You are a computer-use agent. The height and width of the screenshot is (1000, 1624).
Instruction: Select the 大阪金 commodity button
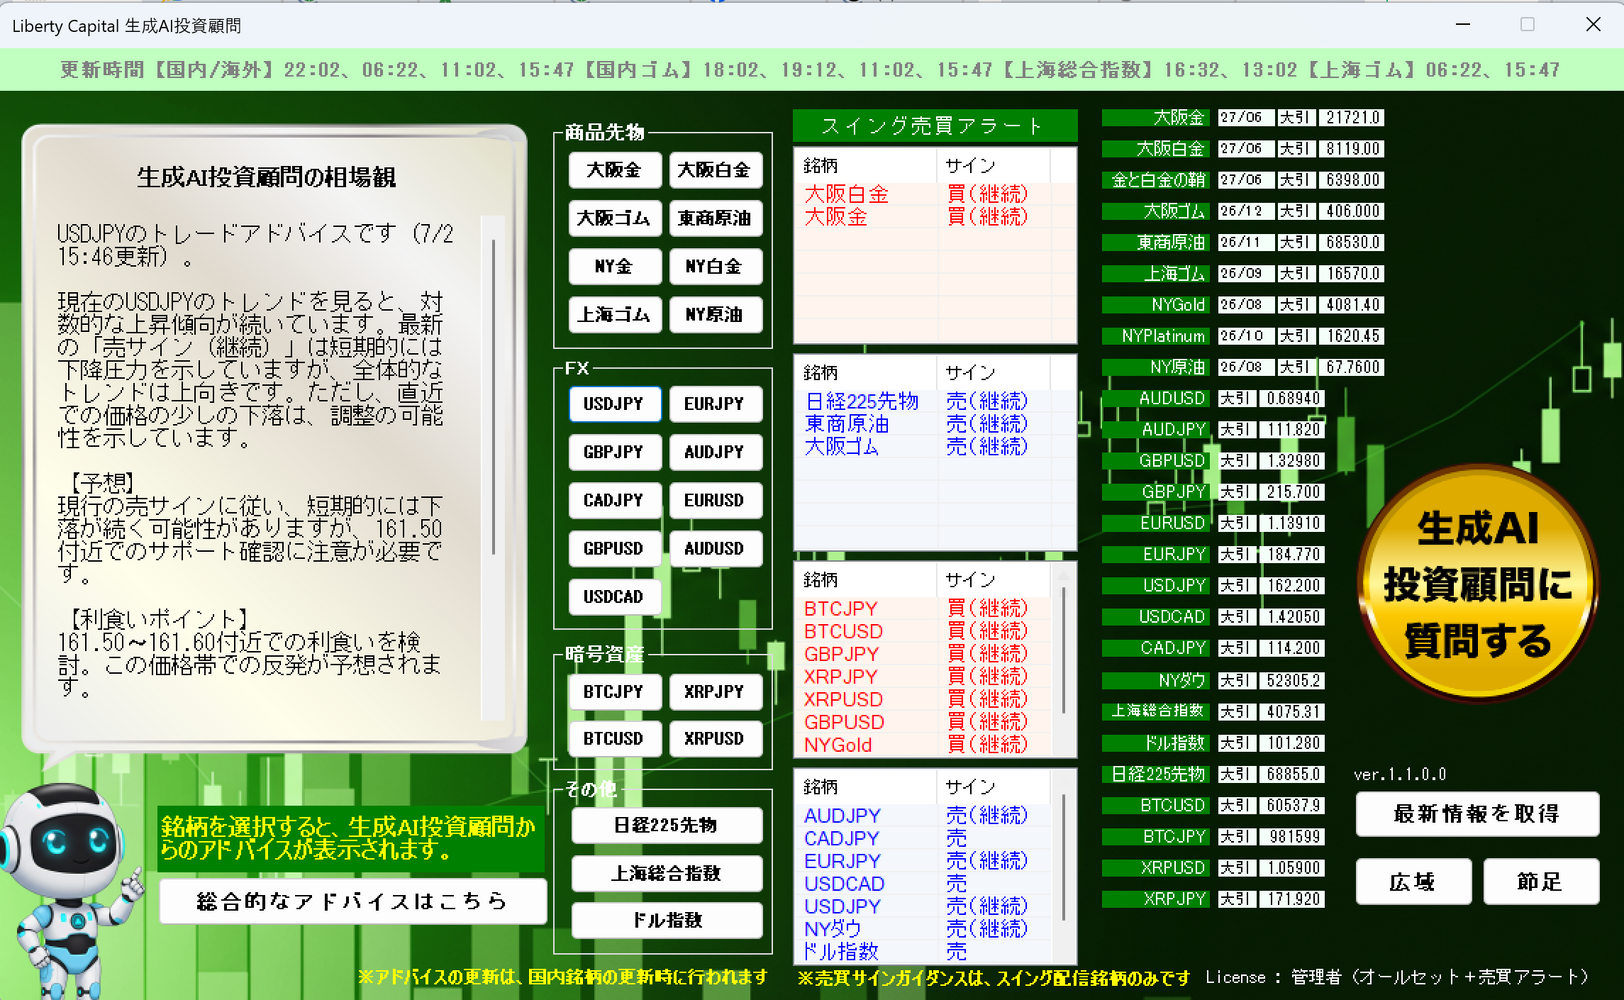tap(614, 170)
